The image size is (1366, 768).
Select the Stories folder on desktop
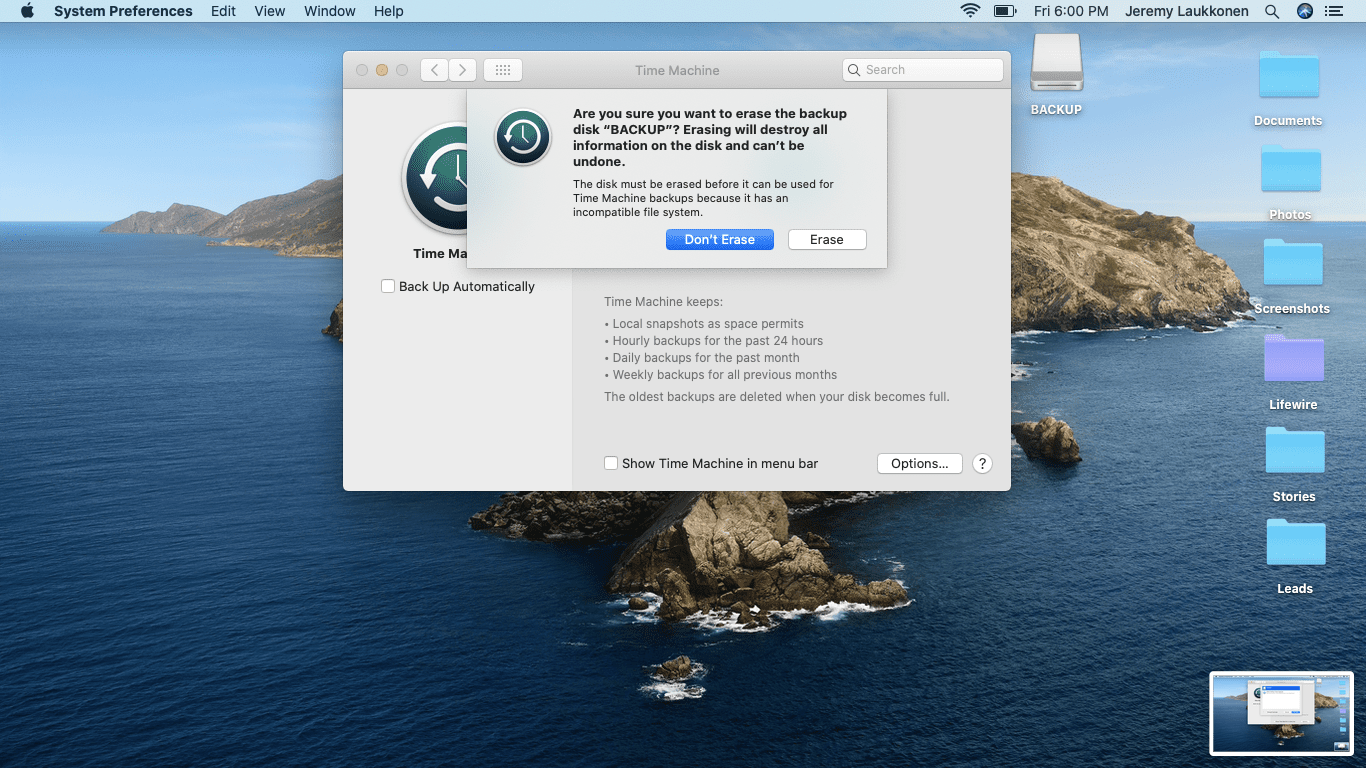1294,464
